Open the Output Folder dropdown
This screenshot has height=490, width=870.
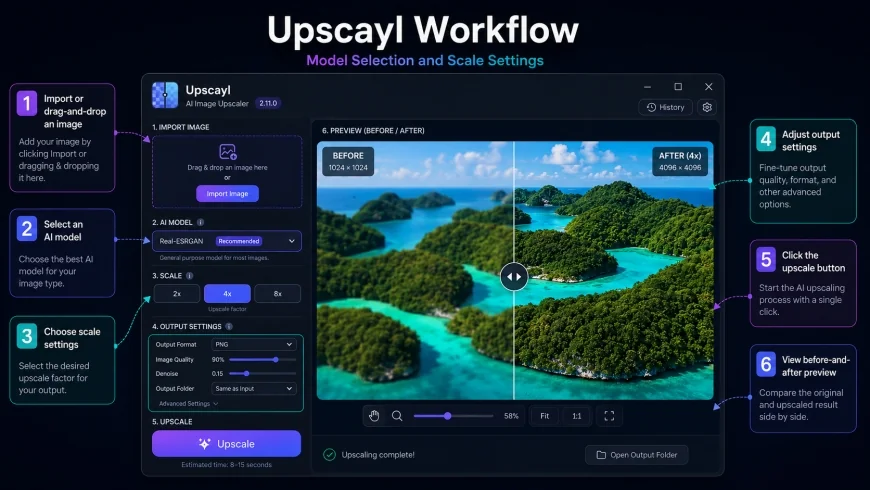(x=254, y=388)
